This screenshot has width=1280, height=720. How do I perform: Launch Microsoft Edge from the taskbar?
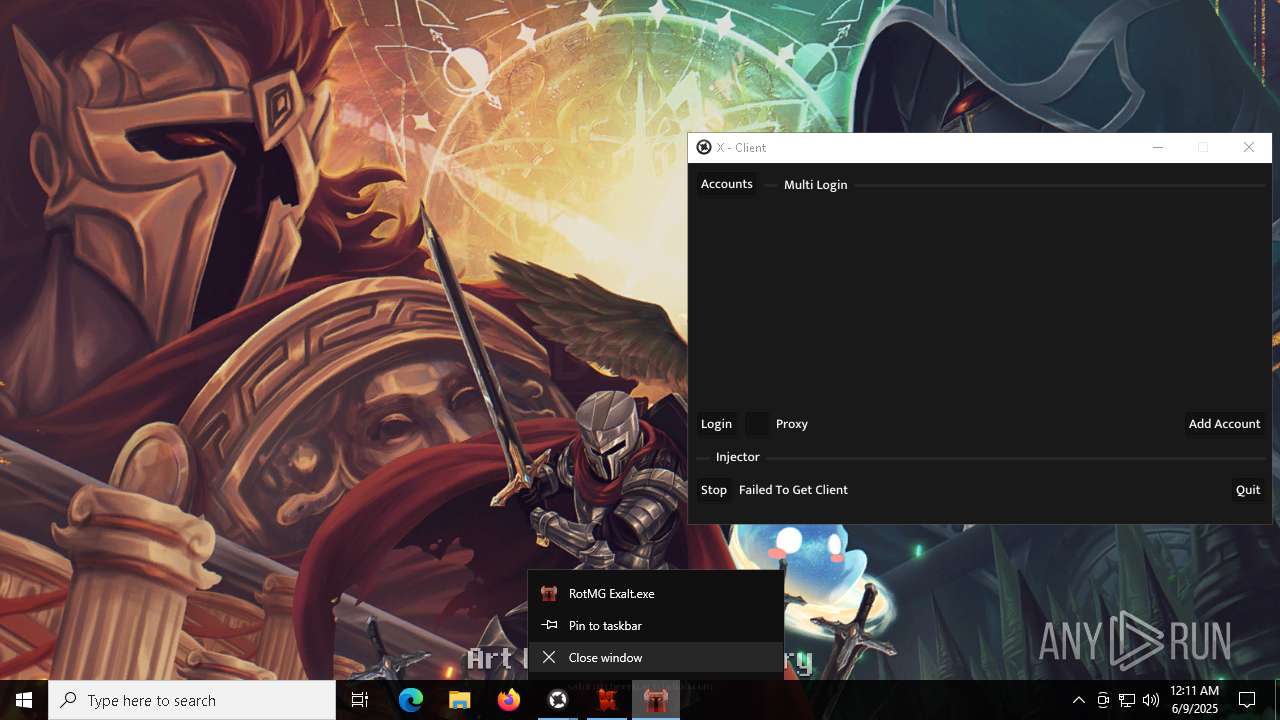[411, 700]
